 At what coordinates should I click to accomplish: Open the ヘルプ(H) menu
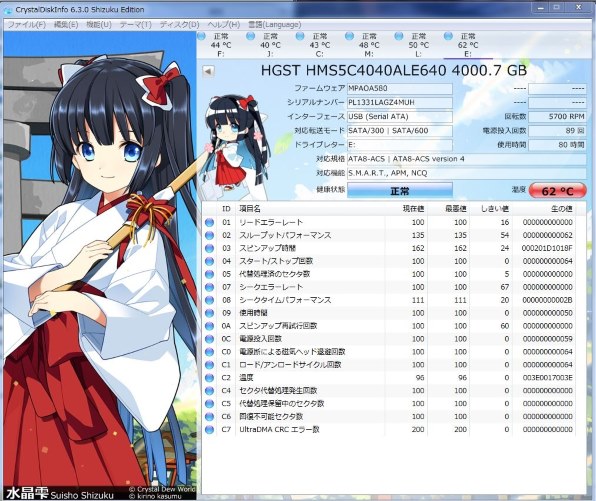[224, 25]
